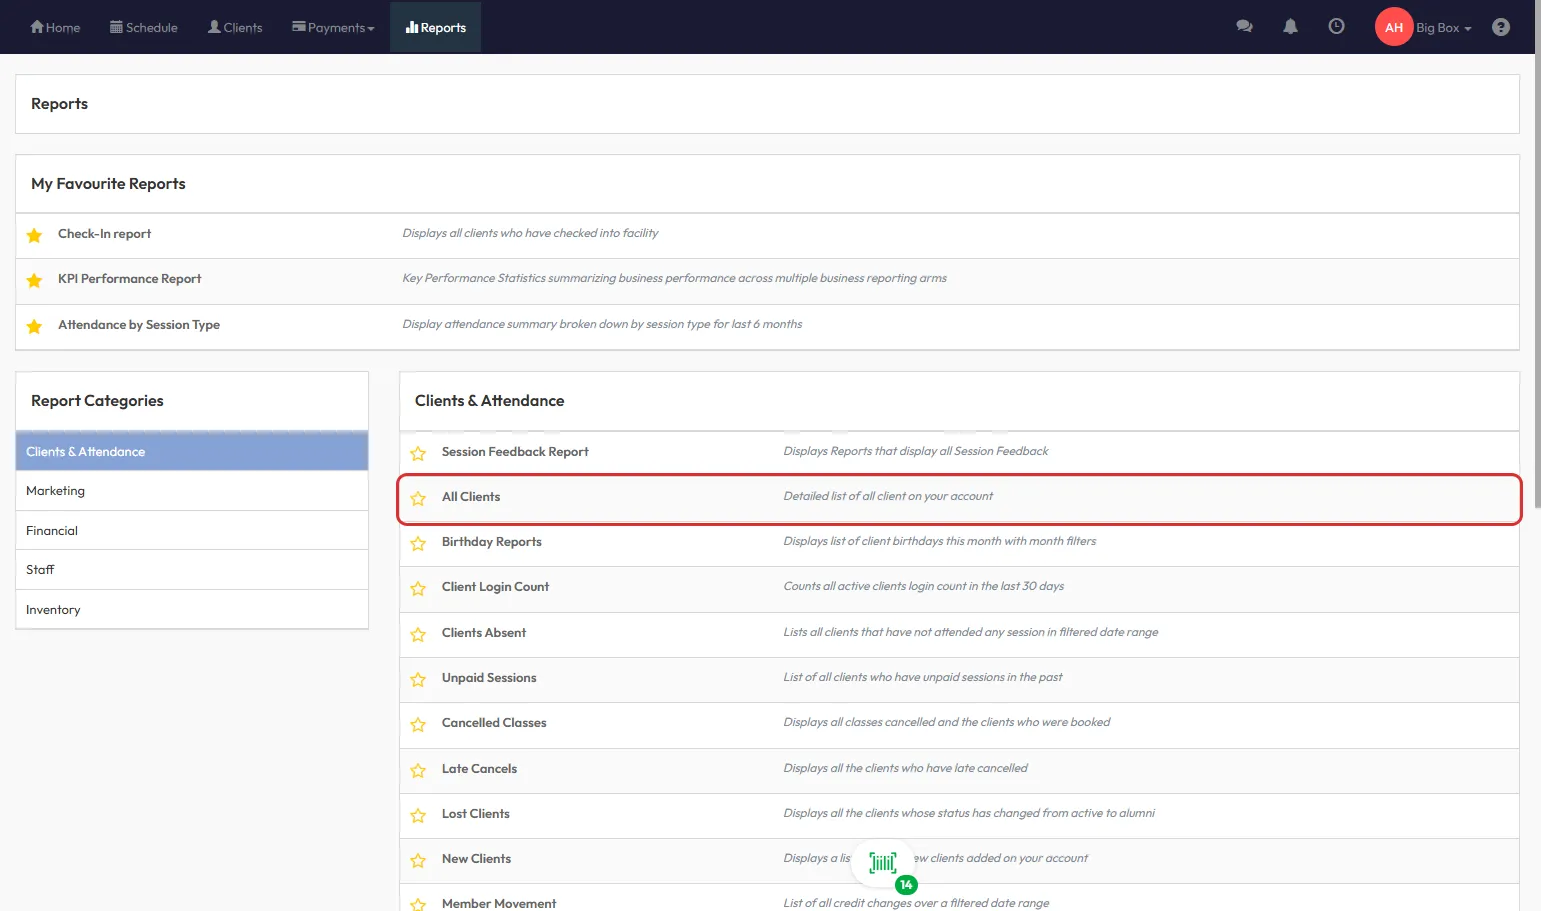Open the chat messages icon
This screenshot has height=911, width=1541.
coord(1244,27)
